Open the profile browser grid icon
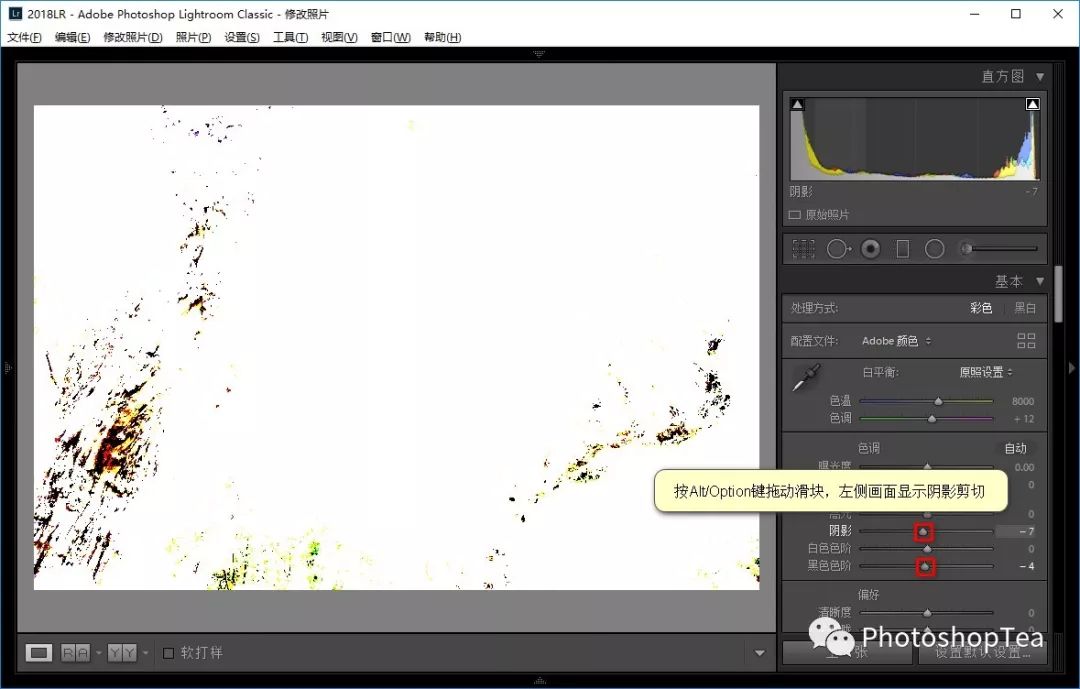Screen dimensions: 1080x689 (x=1026, y=340)
